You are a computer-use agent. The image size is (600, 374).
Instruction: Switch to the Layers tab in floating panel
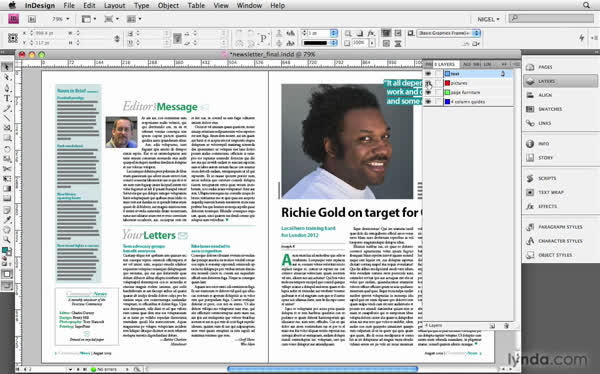[x=445, y=64]
